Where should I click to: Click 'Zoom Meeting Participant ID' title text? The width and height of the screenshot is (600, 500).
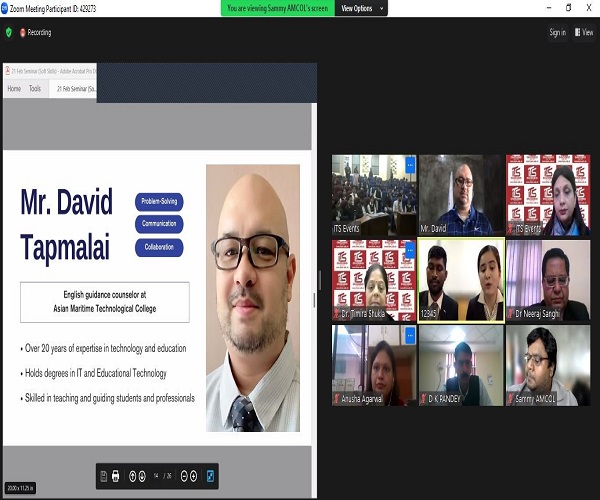(53, 8)
